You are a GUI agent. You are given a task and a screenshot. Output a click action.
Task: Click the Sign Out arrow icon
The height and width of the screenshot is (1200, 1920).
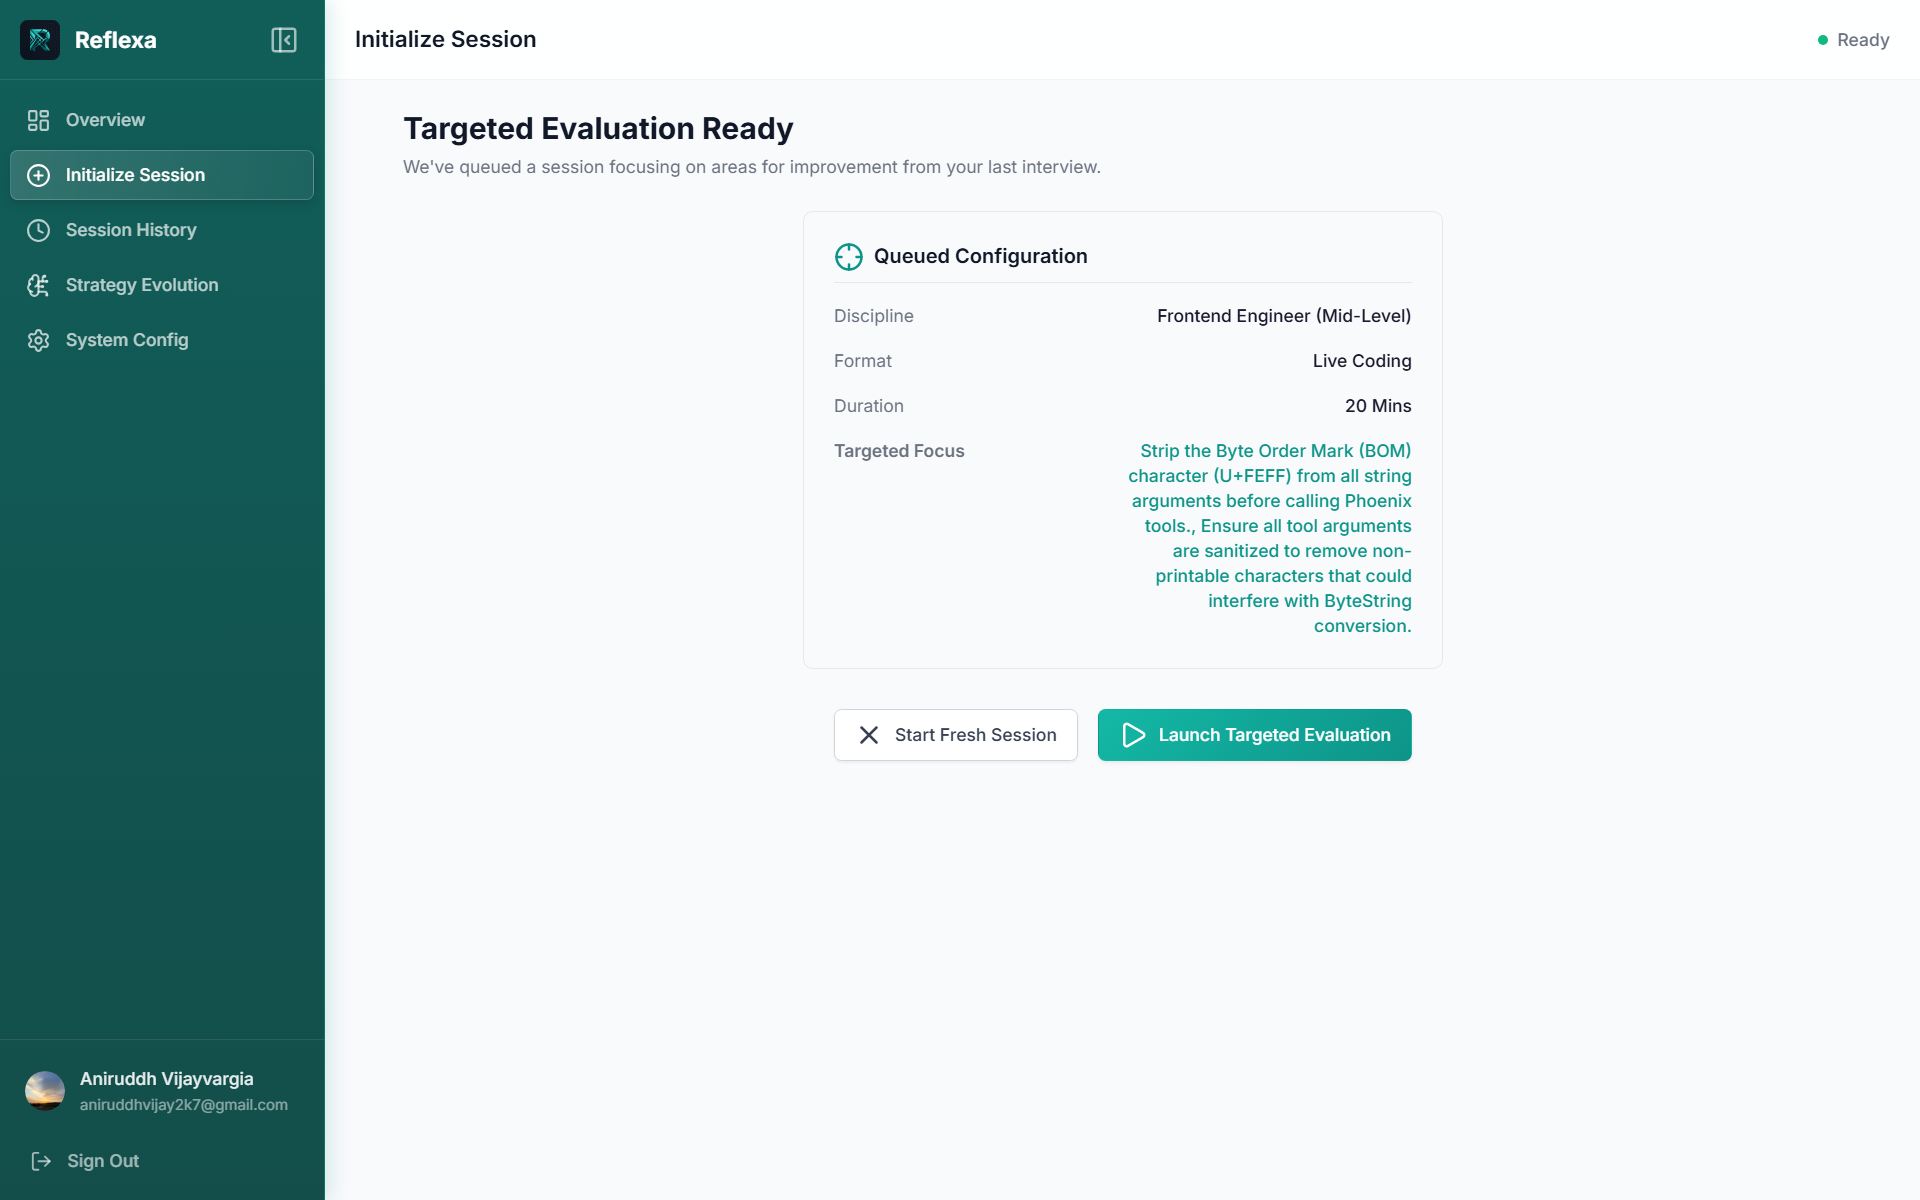pos(41,1161)
